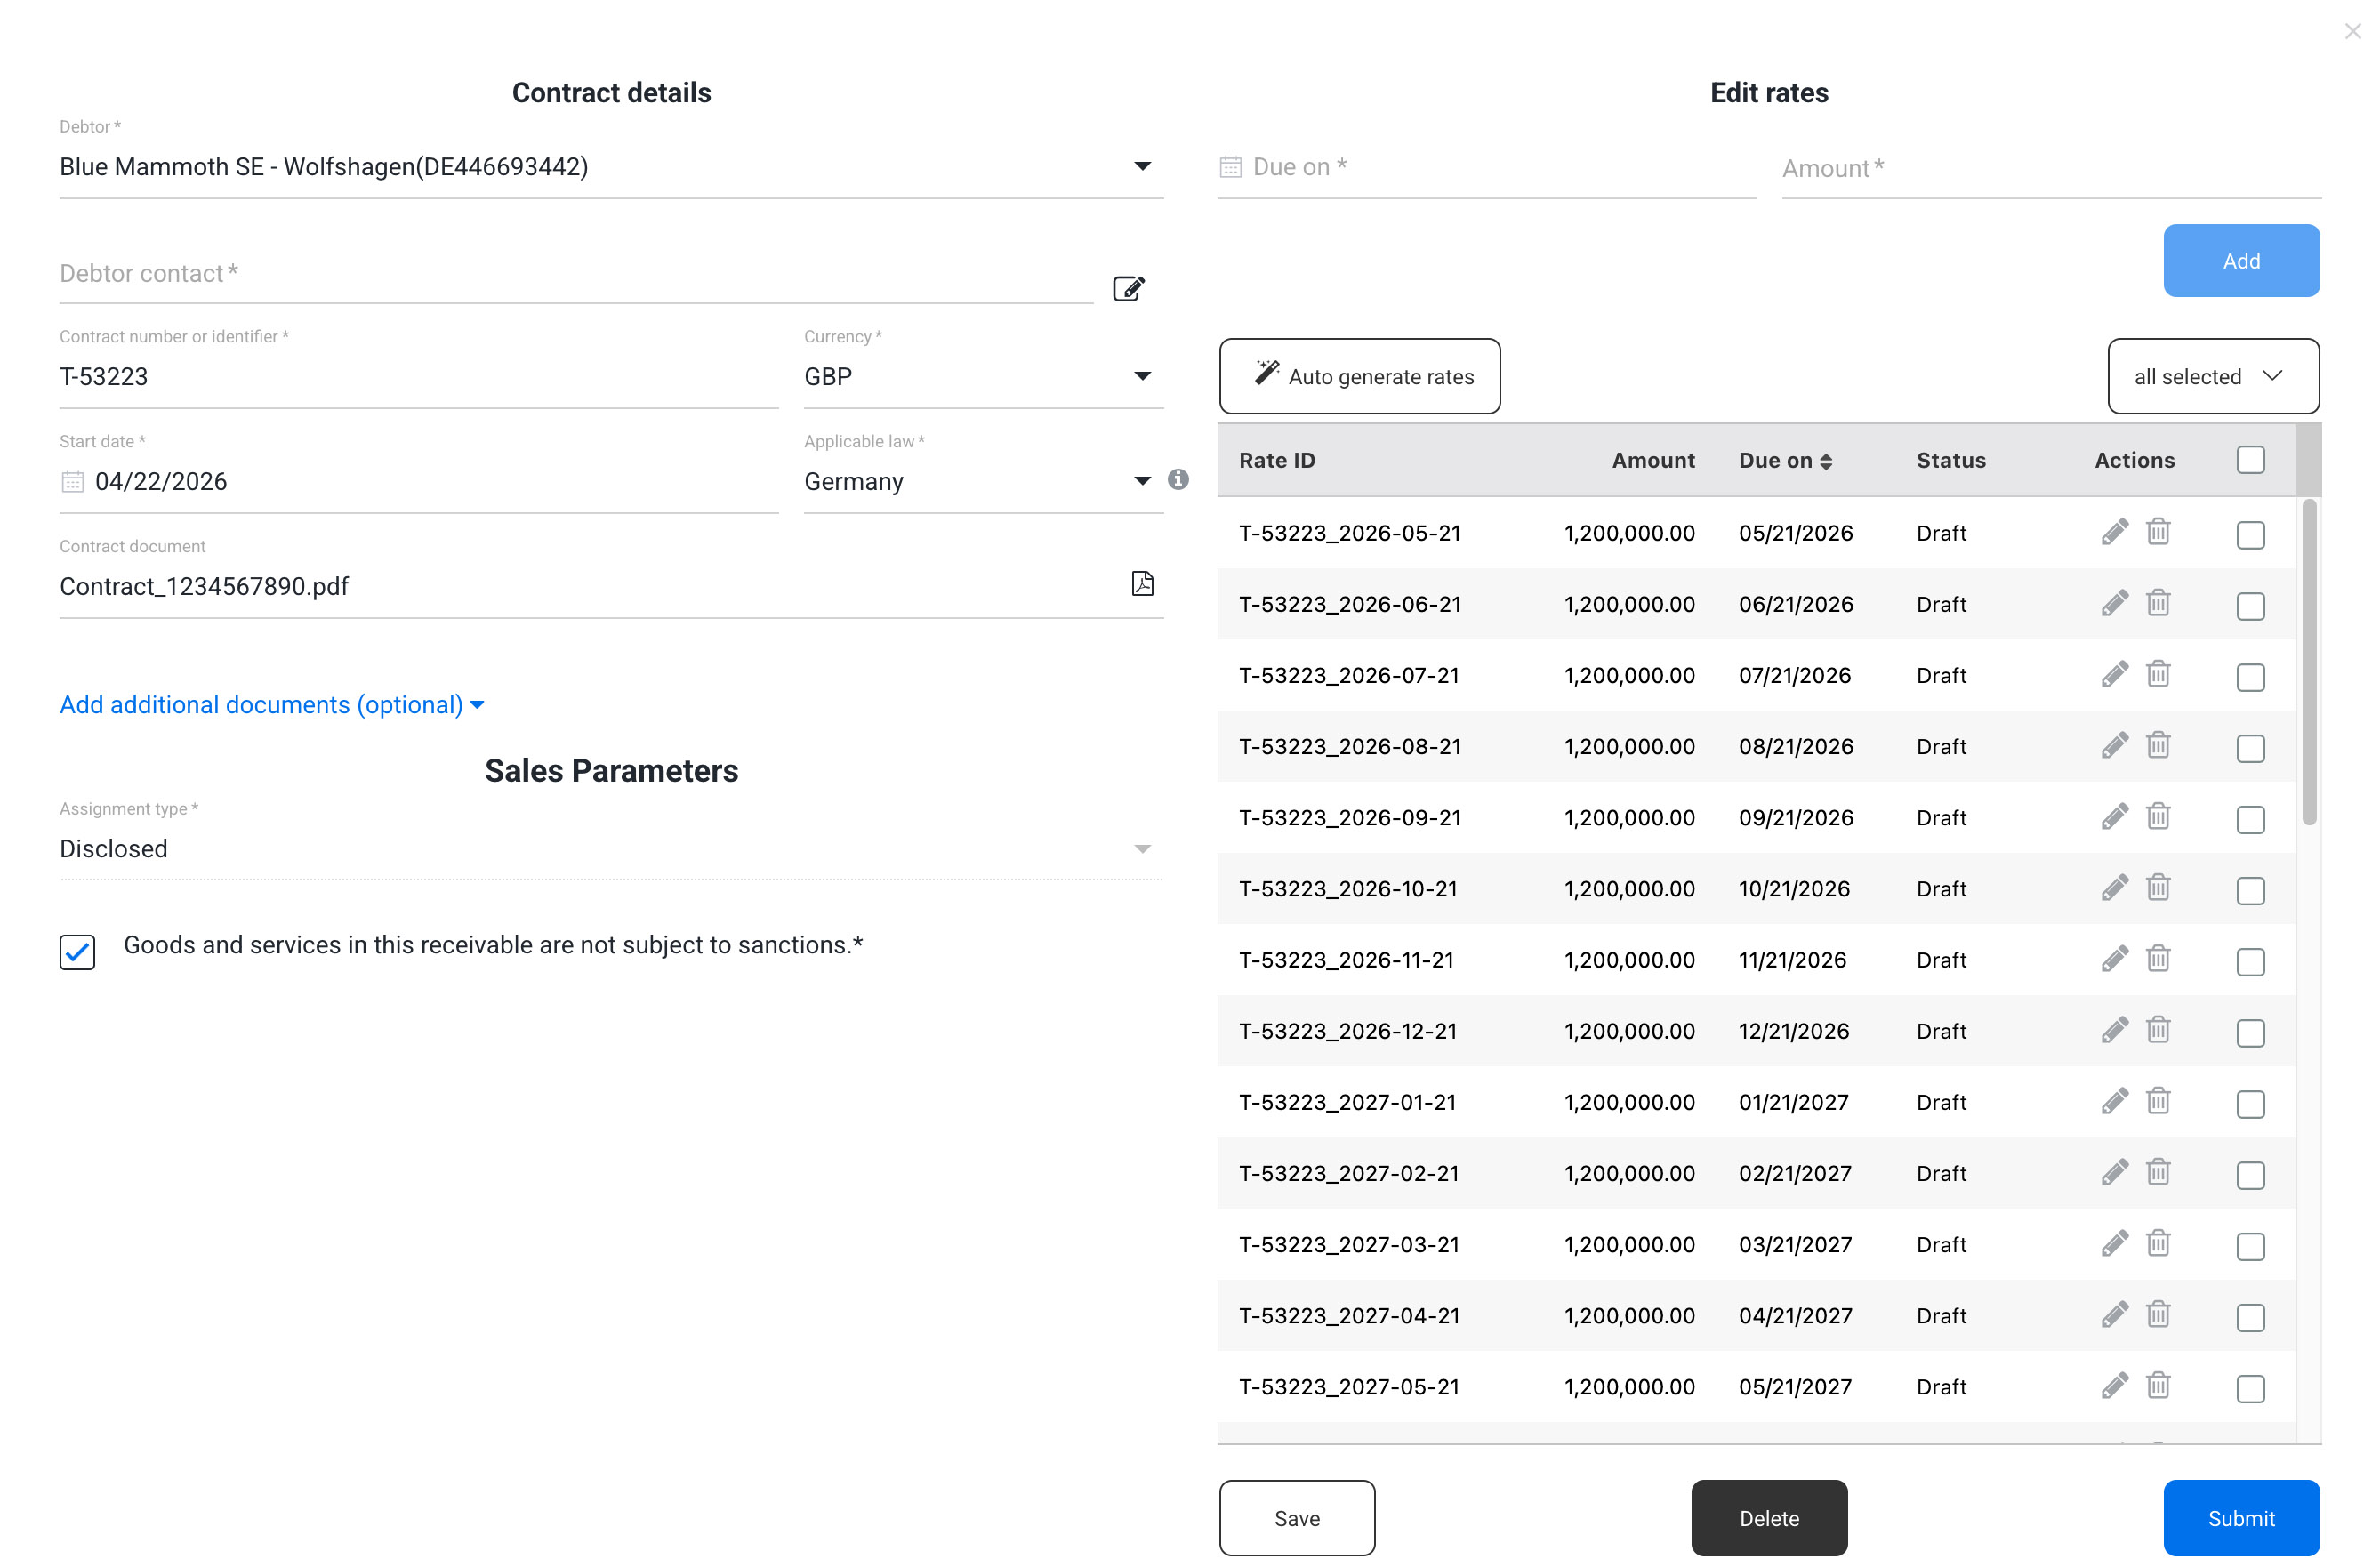Open the 'all selected' filter dropdown

[x=2213, y=376]
